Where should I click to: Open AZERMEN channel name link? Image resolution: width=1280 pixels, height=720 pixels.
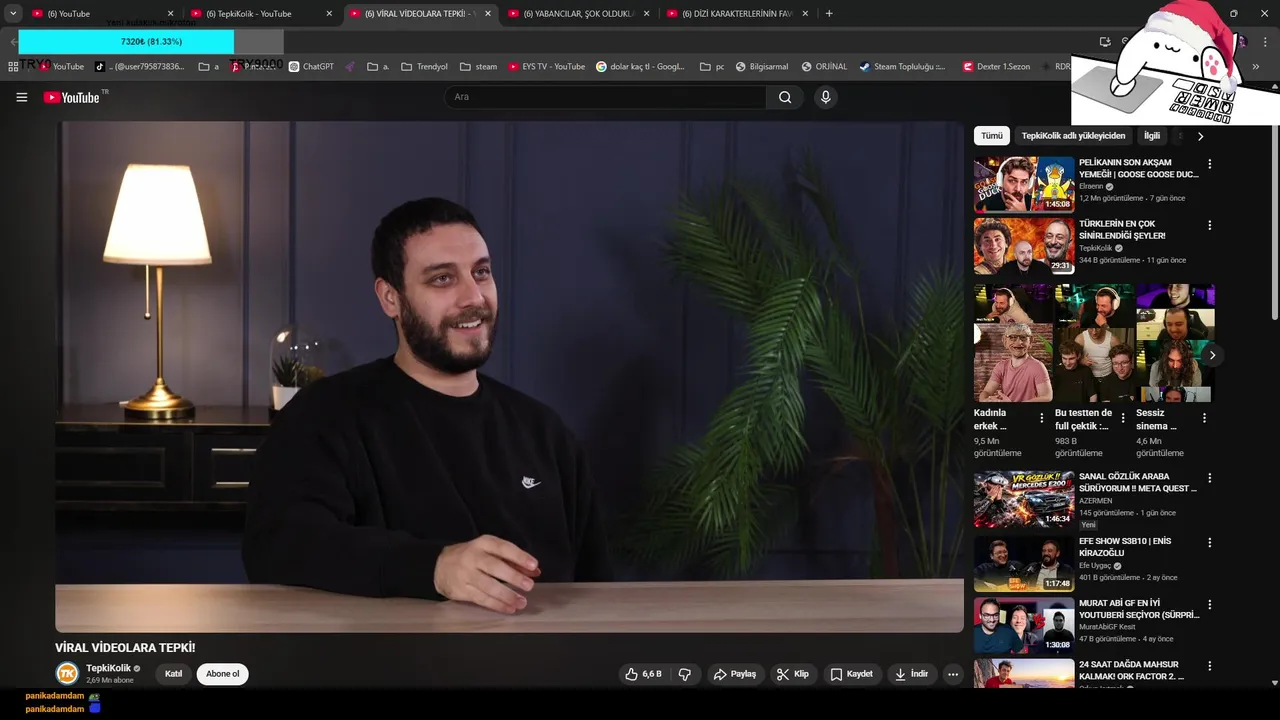pyautogui.click(x=1095, y=501)
